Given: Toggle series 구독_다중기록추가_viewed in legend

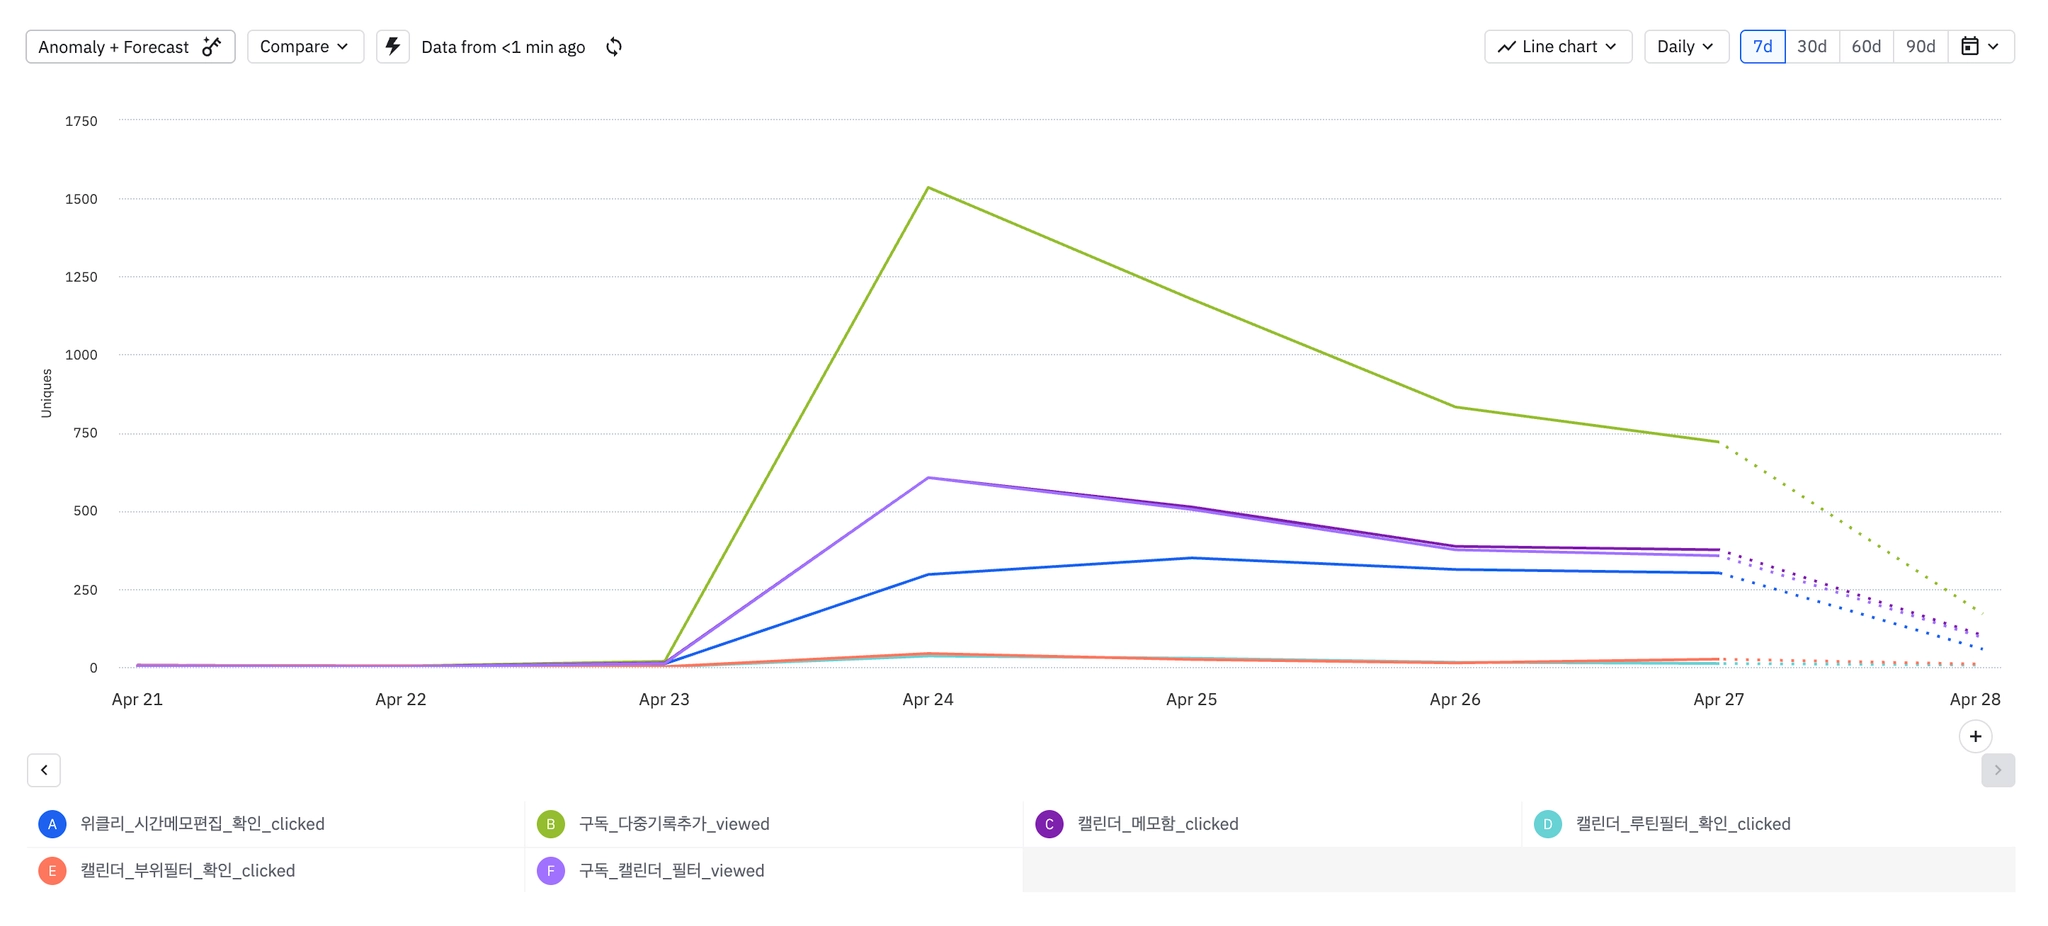Looking at the screenshot, I should coord(674,824).
